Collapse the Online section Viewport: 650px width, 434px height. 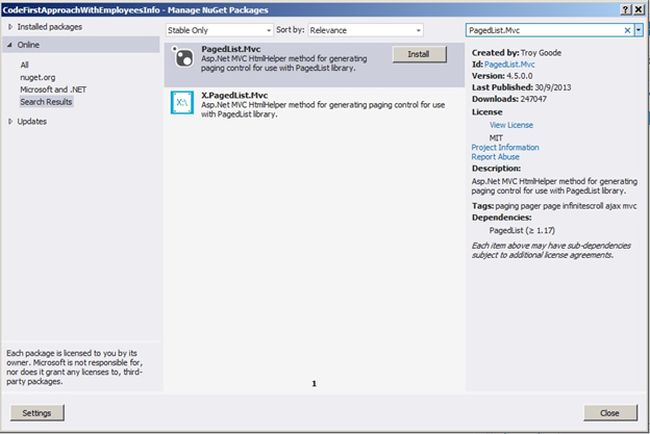(10, 45)
